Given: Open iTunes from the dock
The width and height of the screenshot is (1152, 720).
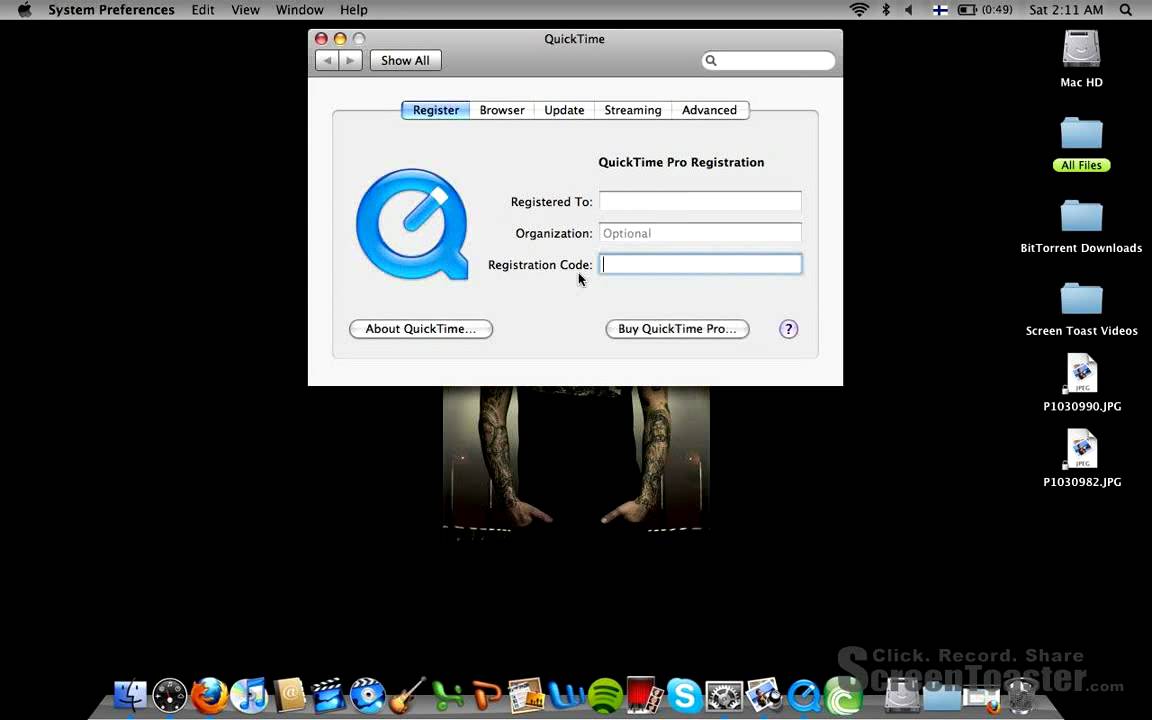Looking at the screenshot, I should click(249, 695).
